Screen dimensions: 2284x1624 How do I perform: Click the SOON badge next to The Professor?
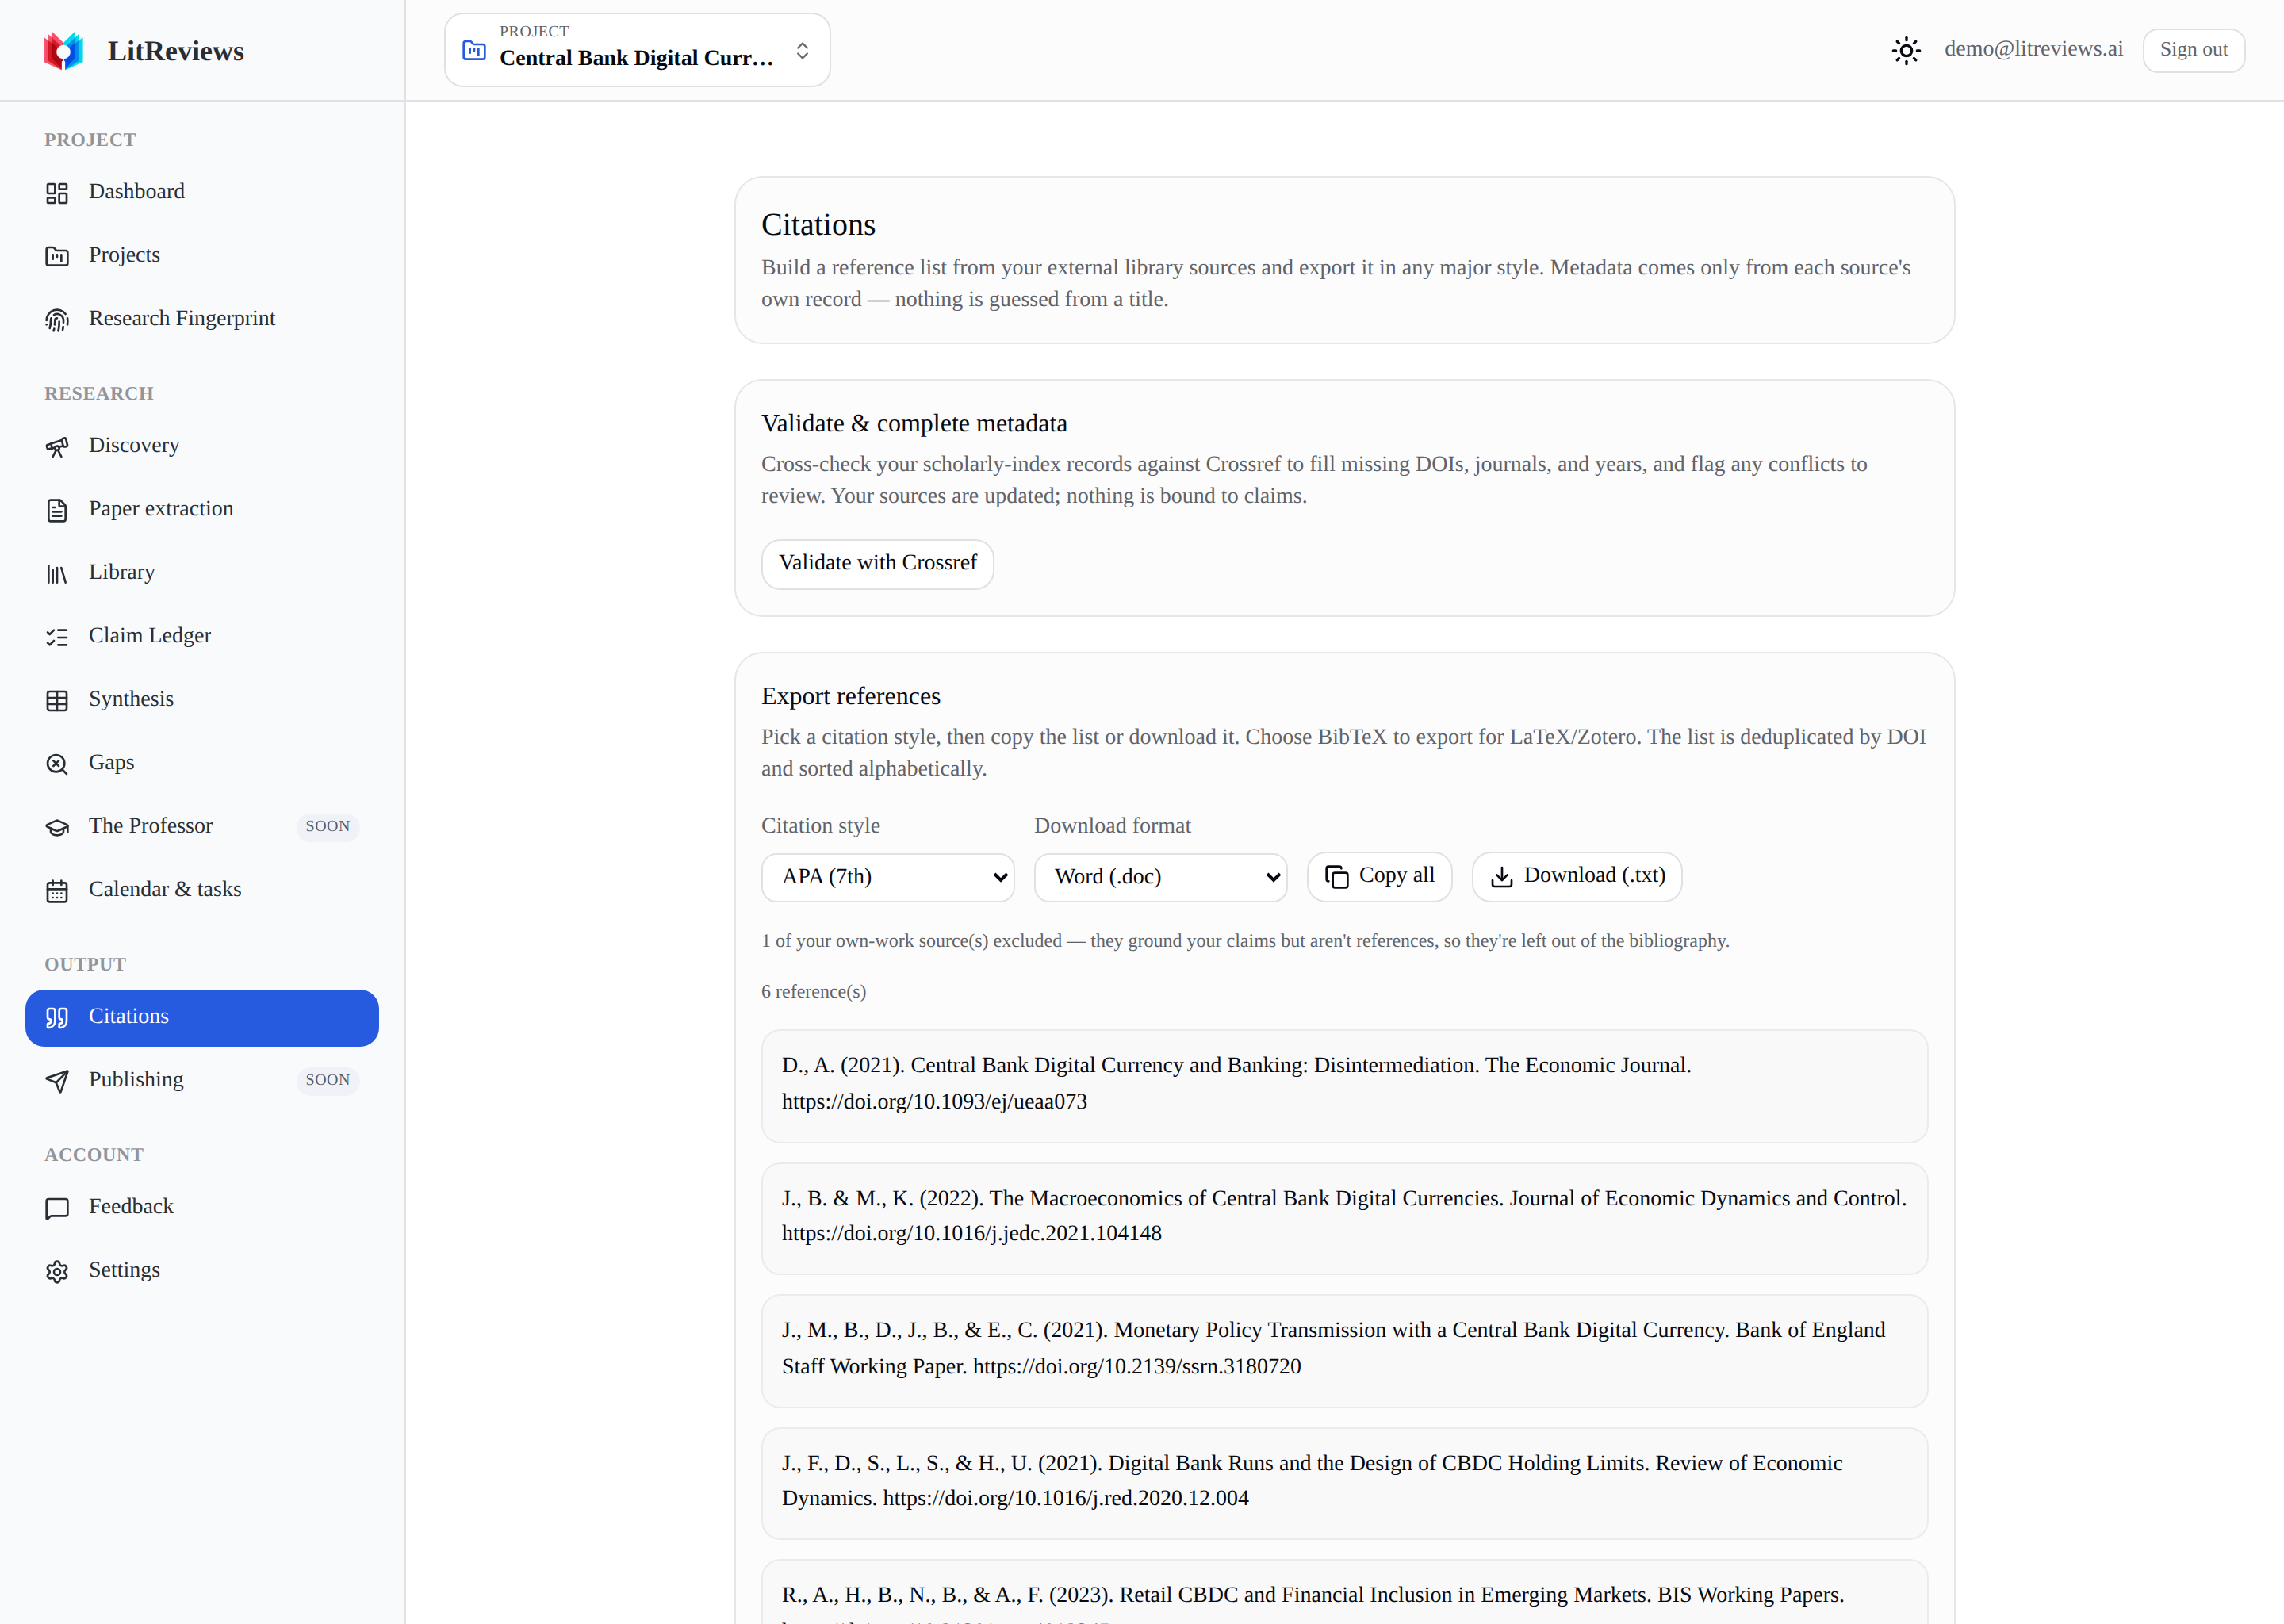[x=327, y=827]
